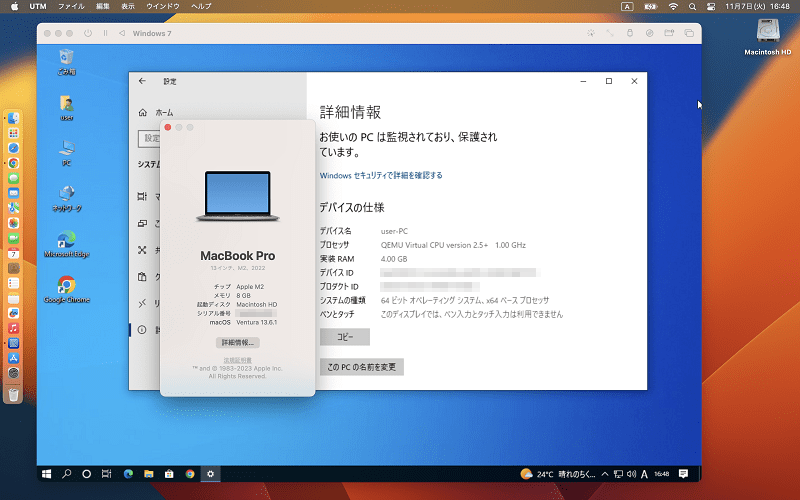
Task: Open the UTM windows icon
Action: [x=689, y=33]
